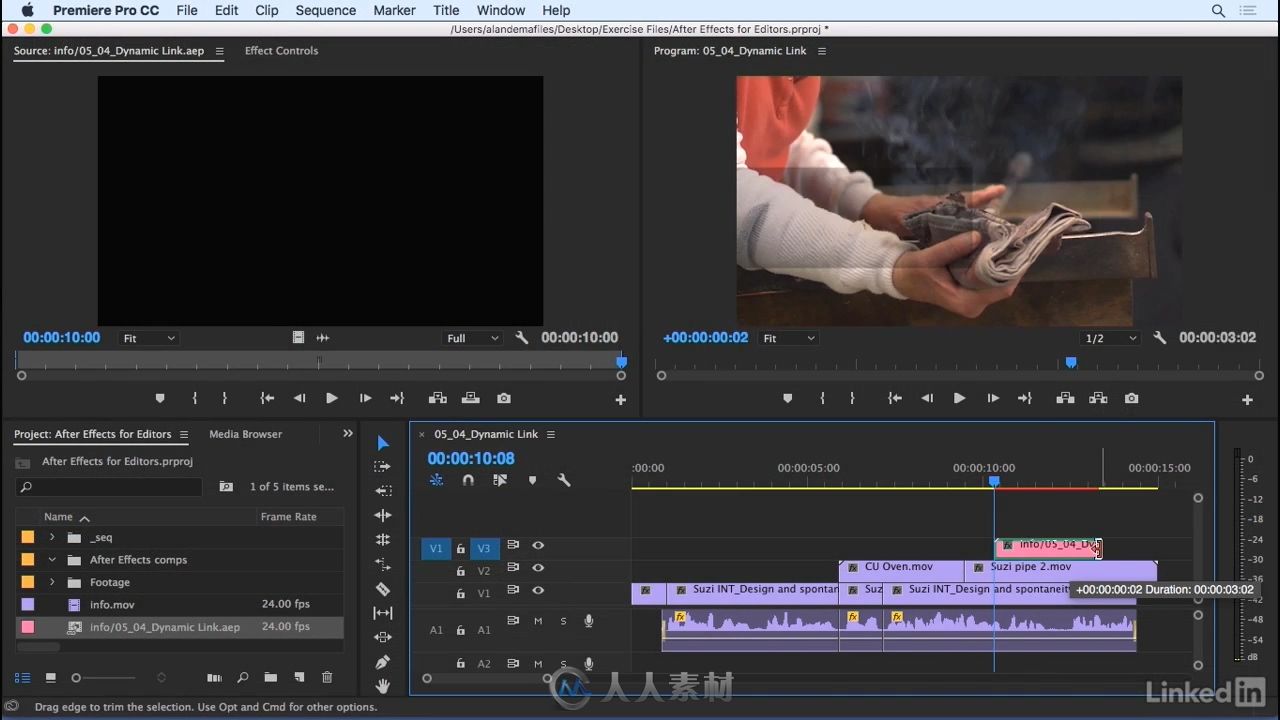1280x720 pixels.
Task: Click Overwrite button in Source monitor
Action: coord(470,398)
